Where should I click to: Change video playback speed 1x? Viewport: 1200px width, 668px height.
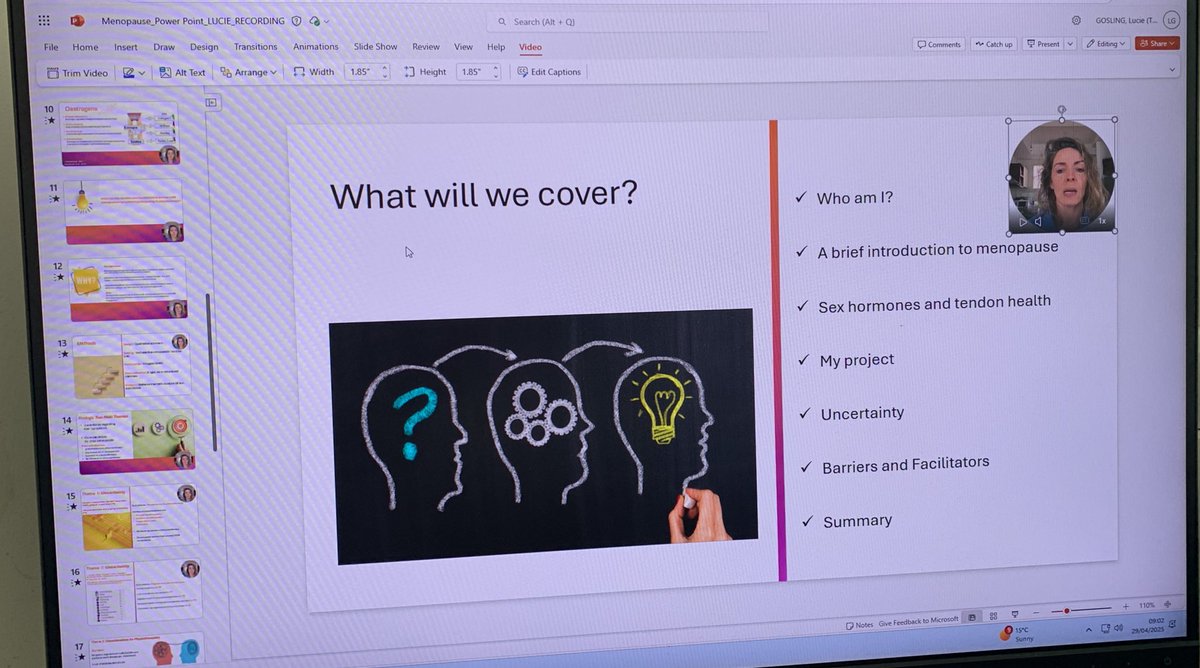tap(1102, 221)
